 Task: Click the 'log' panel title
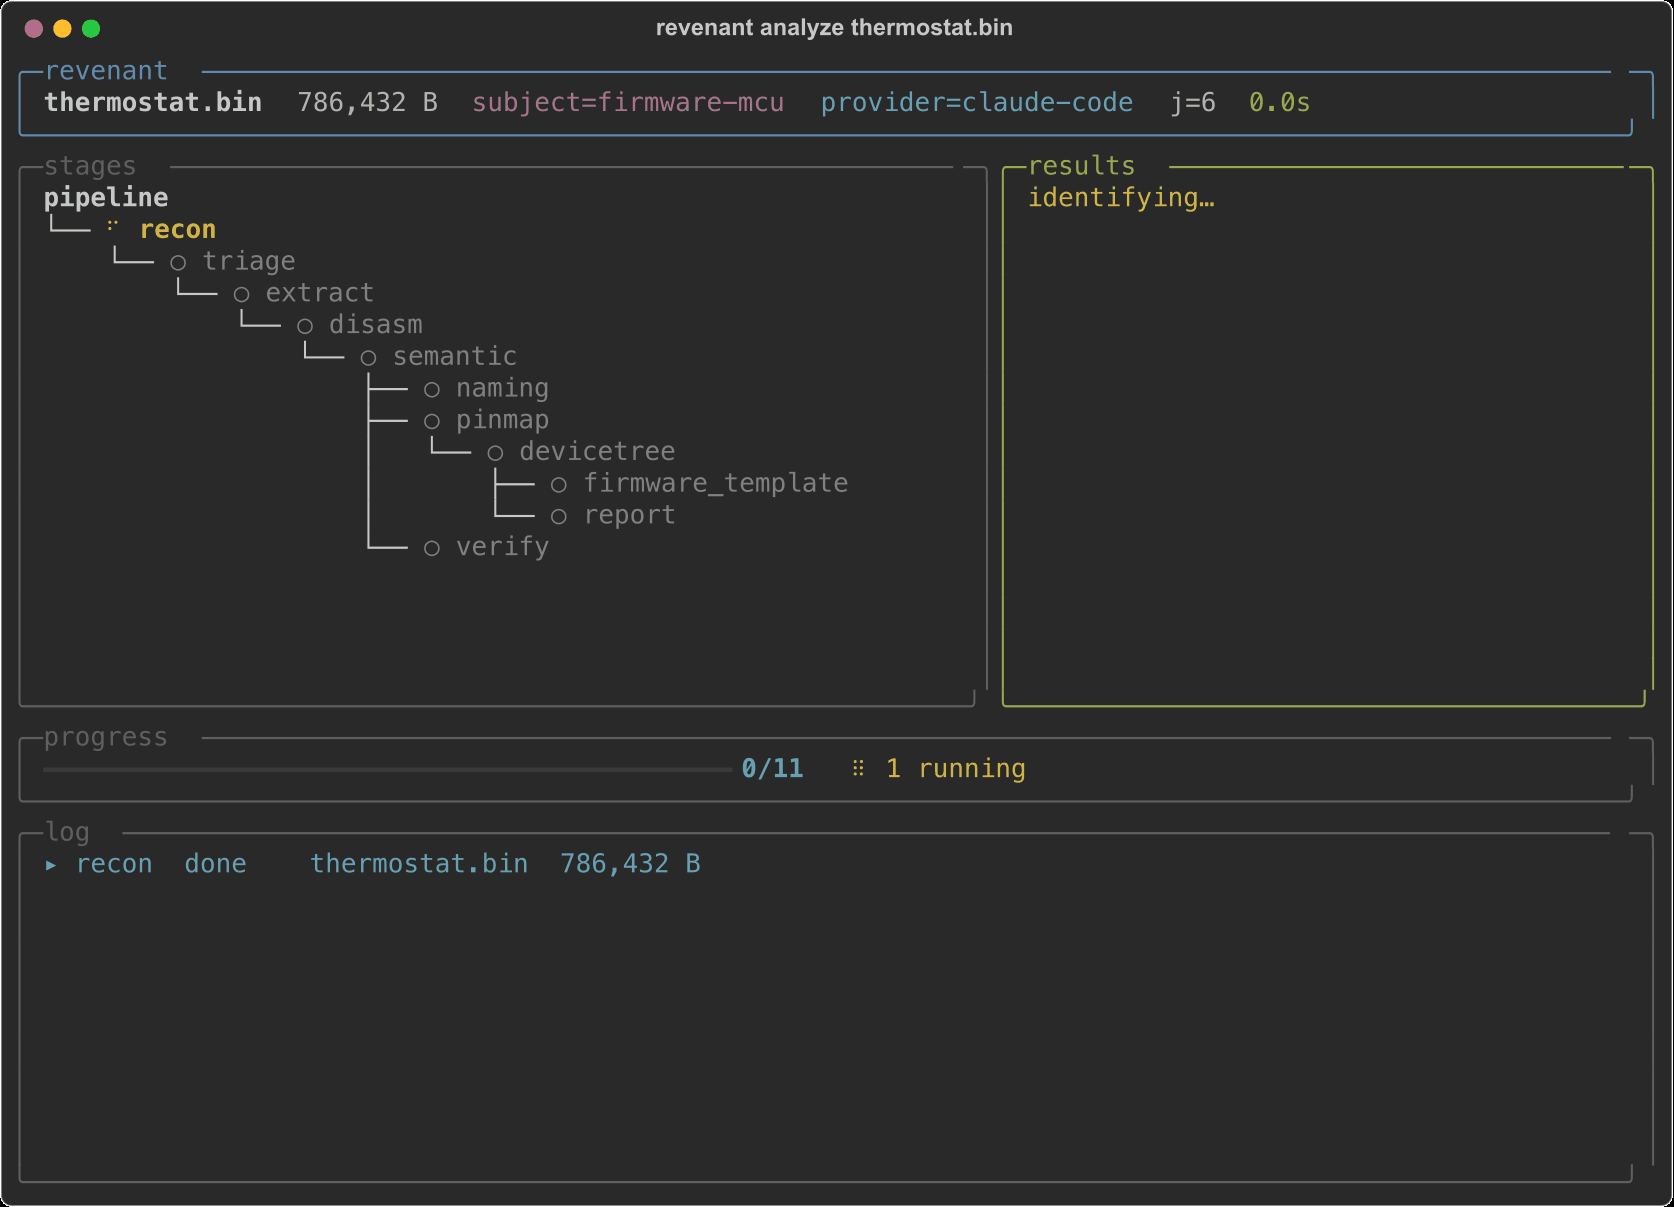point(67,832)
